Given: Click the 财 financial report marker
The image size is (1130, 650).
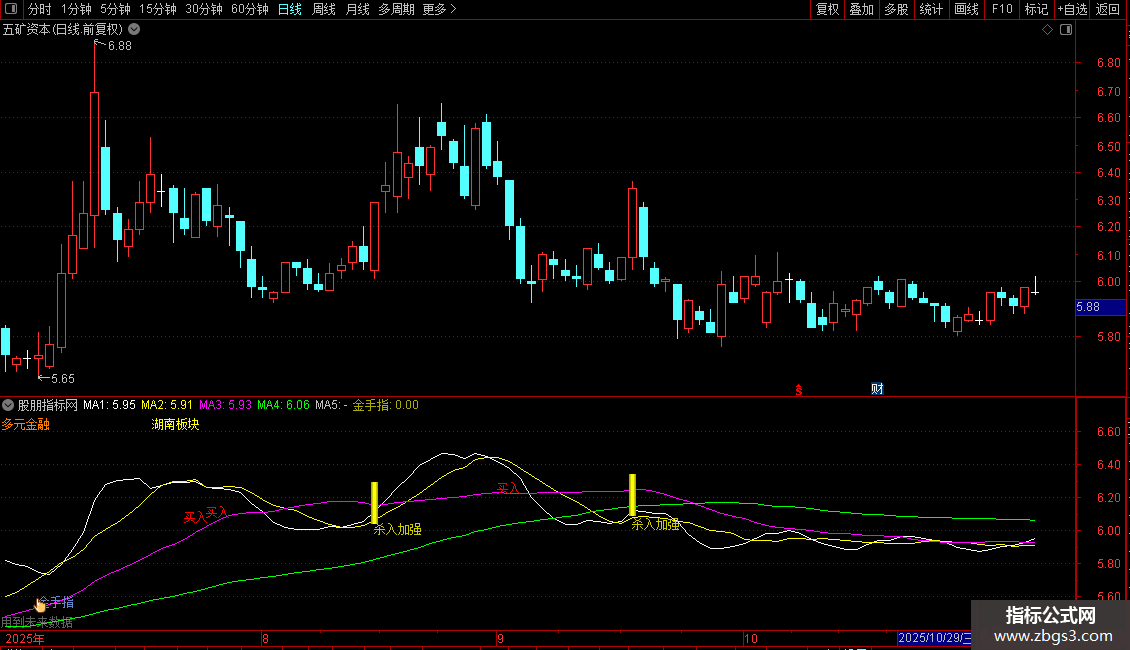Looking at the screenshot, I should 877,389.
